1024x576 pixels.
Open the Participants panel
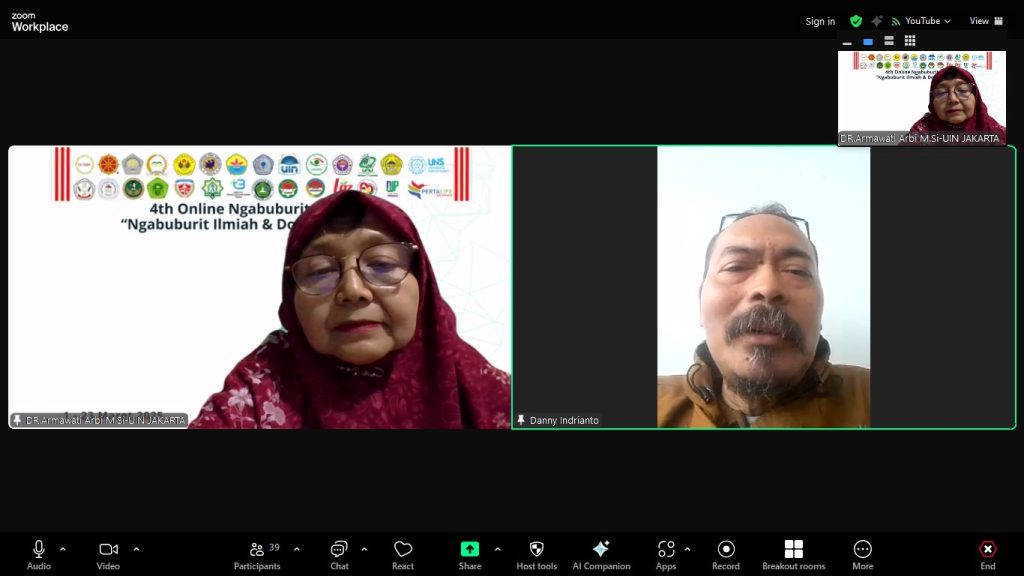257,555
